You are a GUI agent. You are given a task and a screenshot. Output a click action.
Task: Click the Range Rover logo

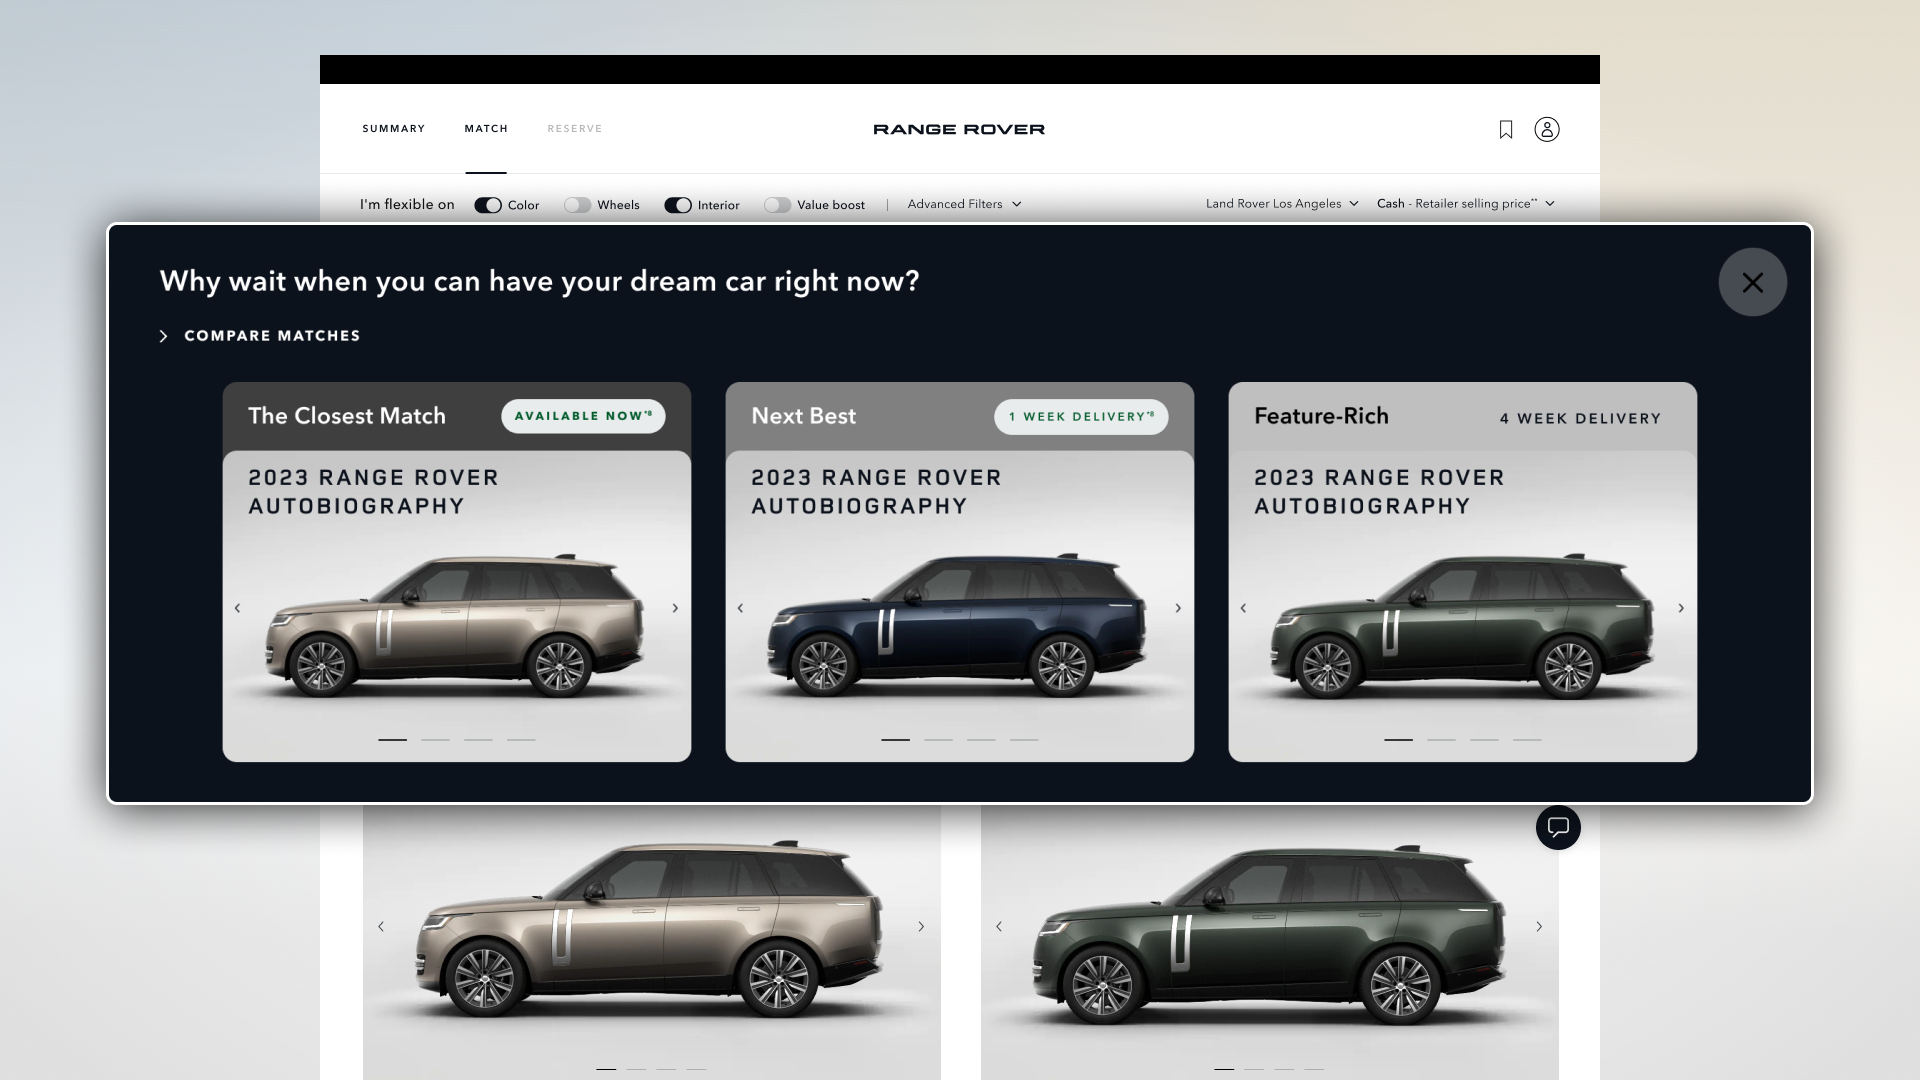tap(959, 129)
